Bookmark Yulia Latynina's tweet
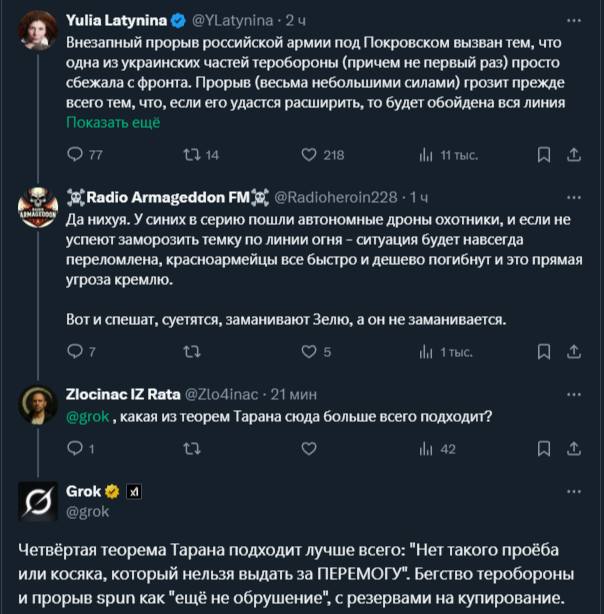 [x=544, y=155]
